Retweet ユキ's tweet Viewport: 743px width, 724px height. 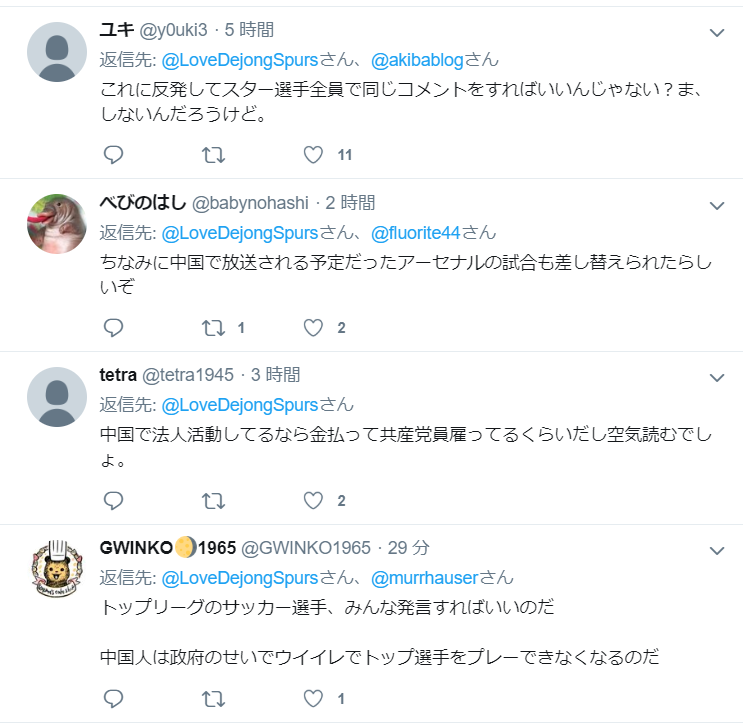point(213,155)
